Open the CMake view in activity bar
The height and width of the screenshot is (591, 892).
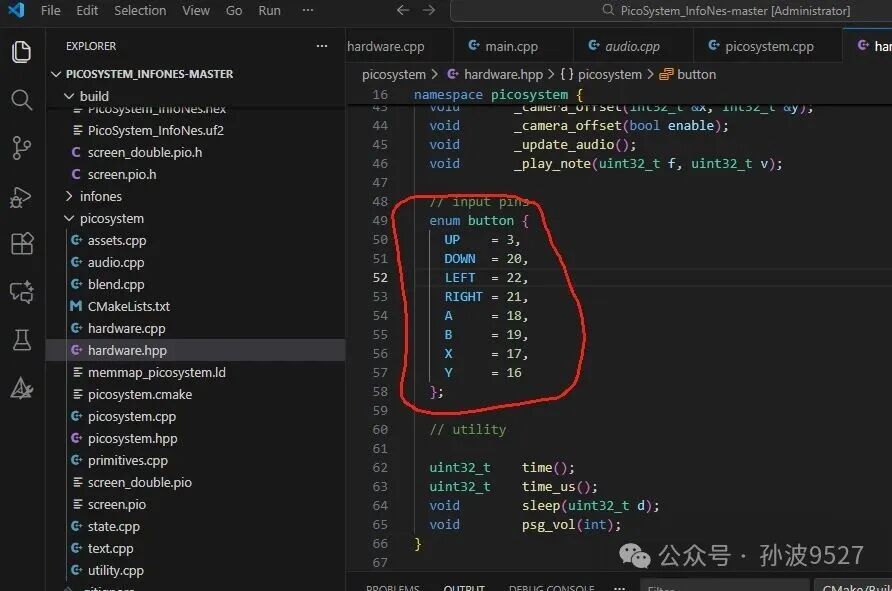point(22,388)
